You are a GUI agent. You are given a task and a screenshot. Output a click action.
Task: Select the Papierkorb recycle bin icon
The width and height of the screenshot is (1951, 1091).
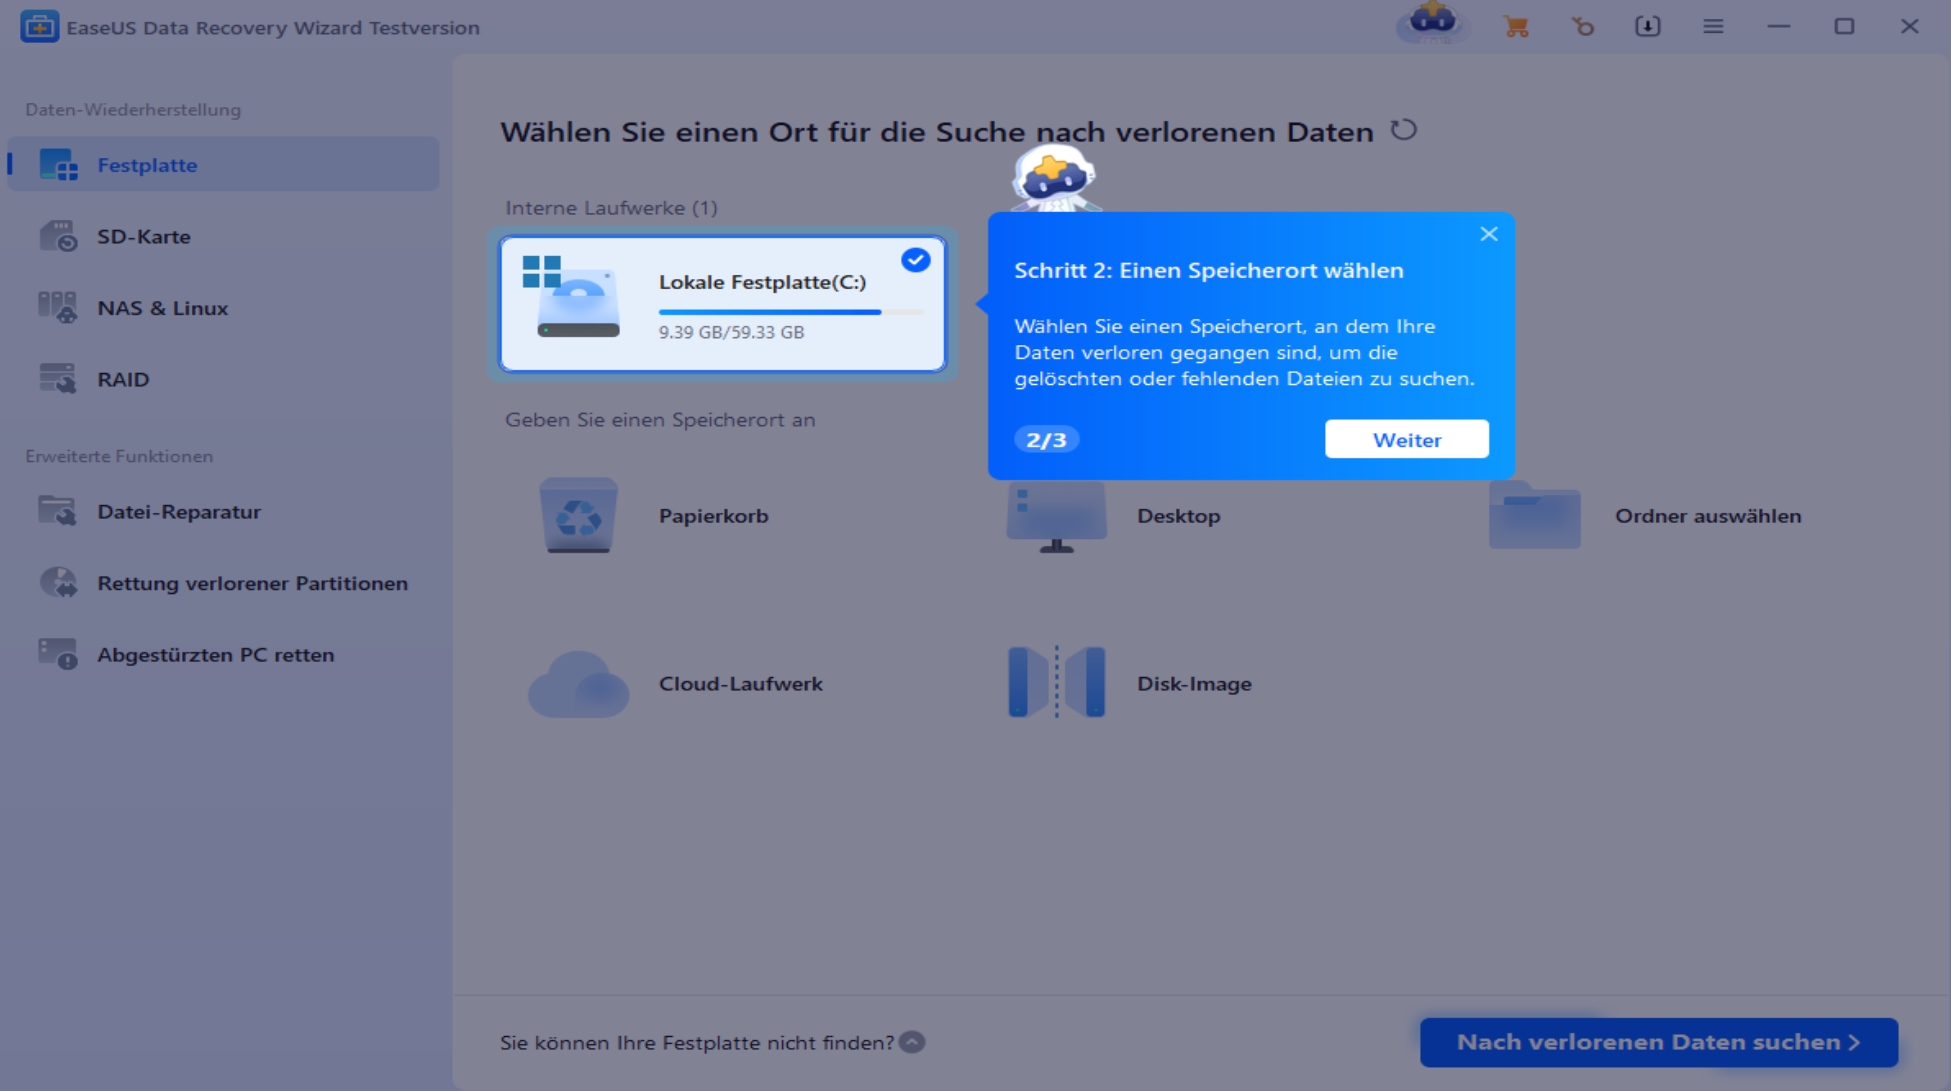pos(578,516)
